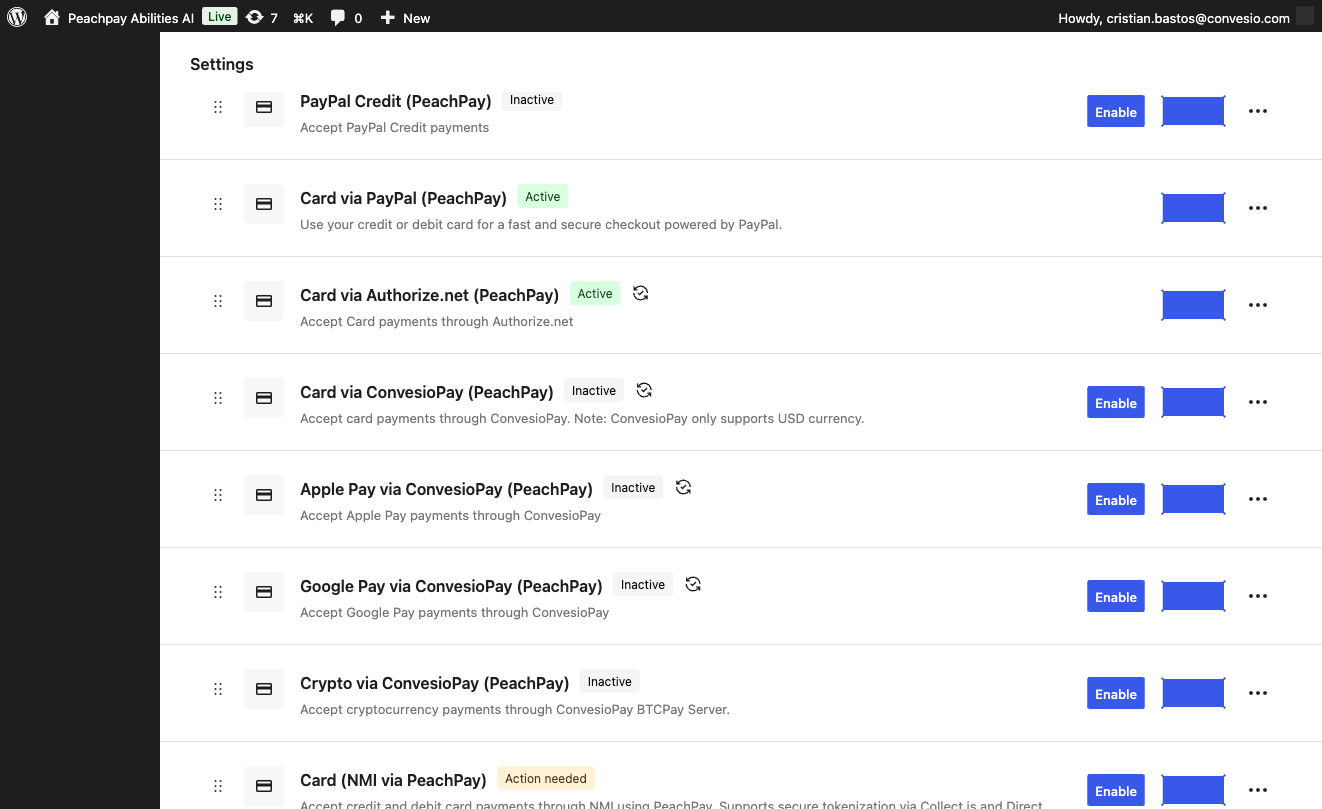Expand three-dot options for Card via ConvesioPay

point(1258,402)
